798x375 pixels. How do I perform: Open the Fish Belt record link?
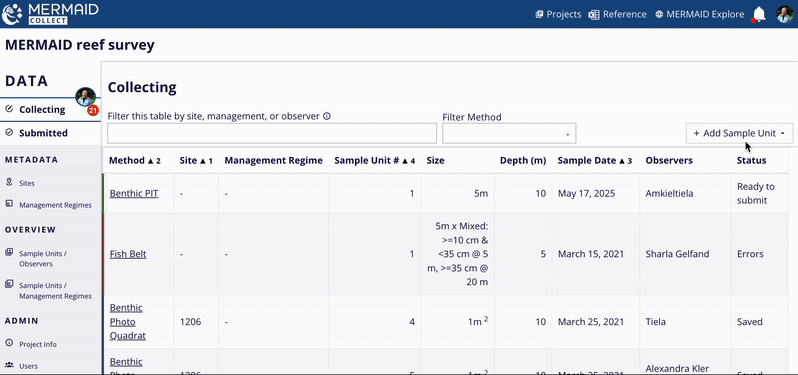tap(128, 254)
